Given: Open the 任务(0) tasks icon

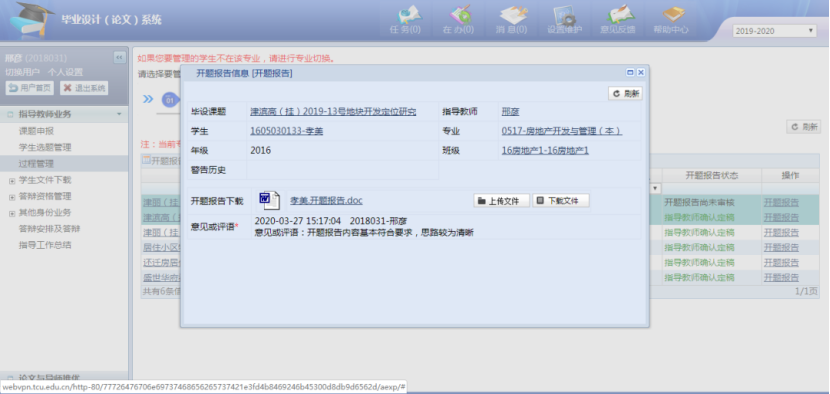Looking at the screenshot, I should point(406,20).
